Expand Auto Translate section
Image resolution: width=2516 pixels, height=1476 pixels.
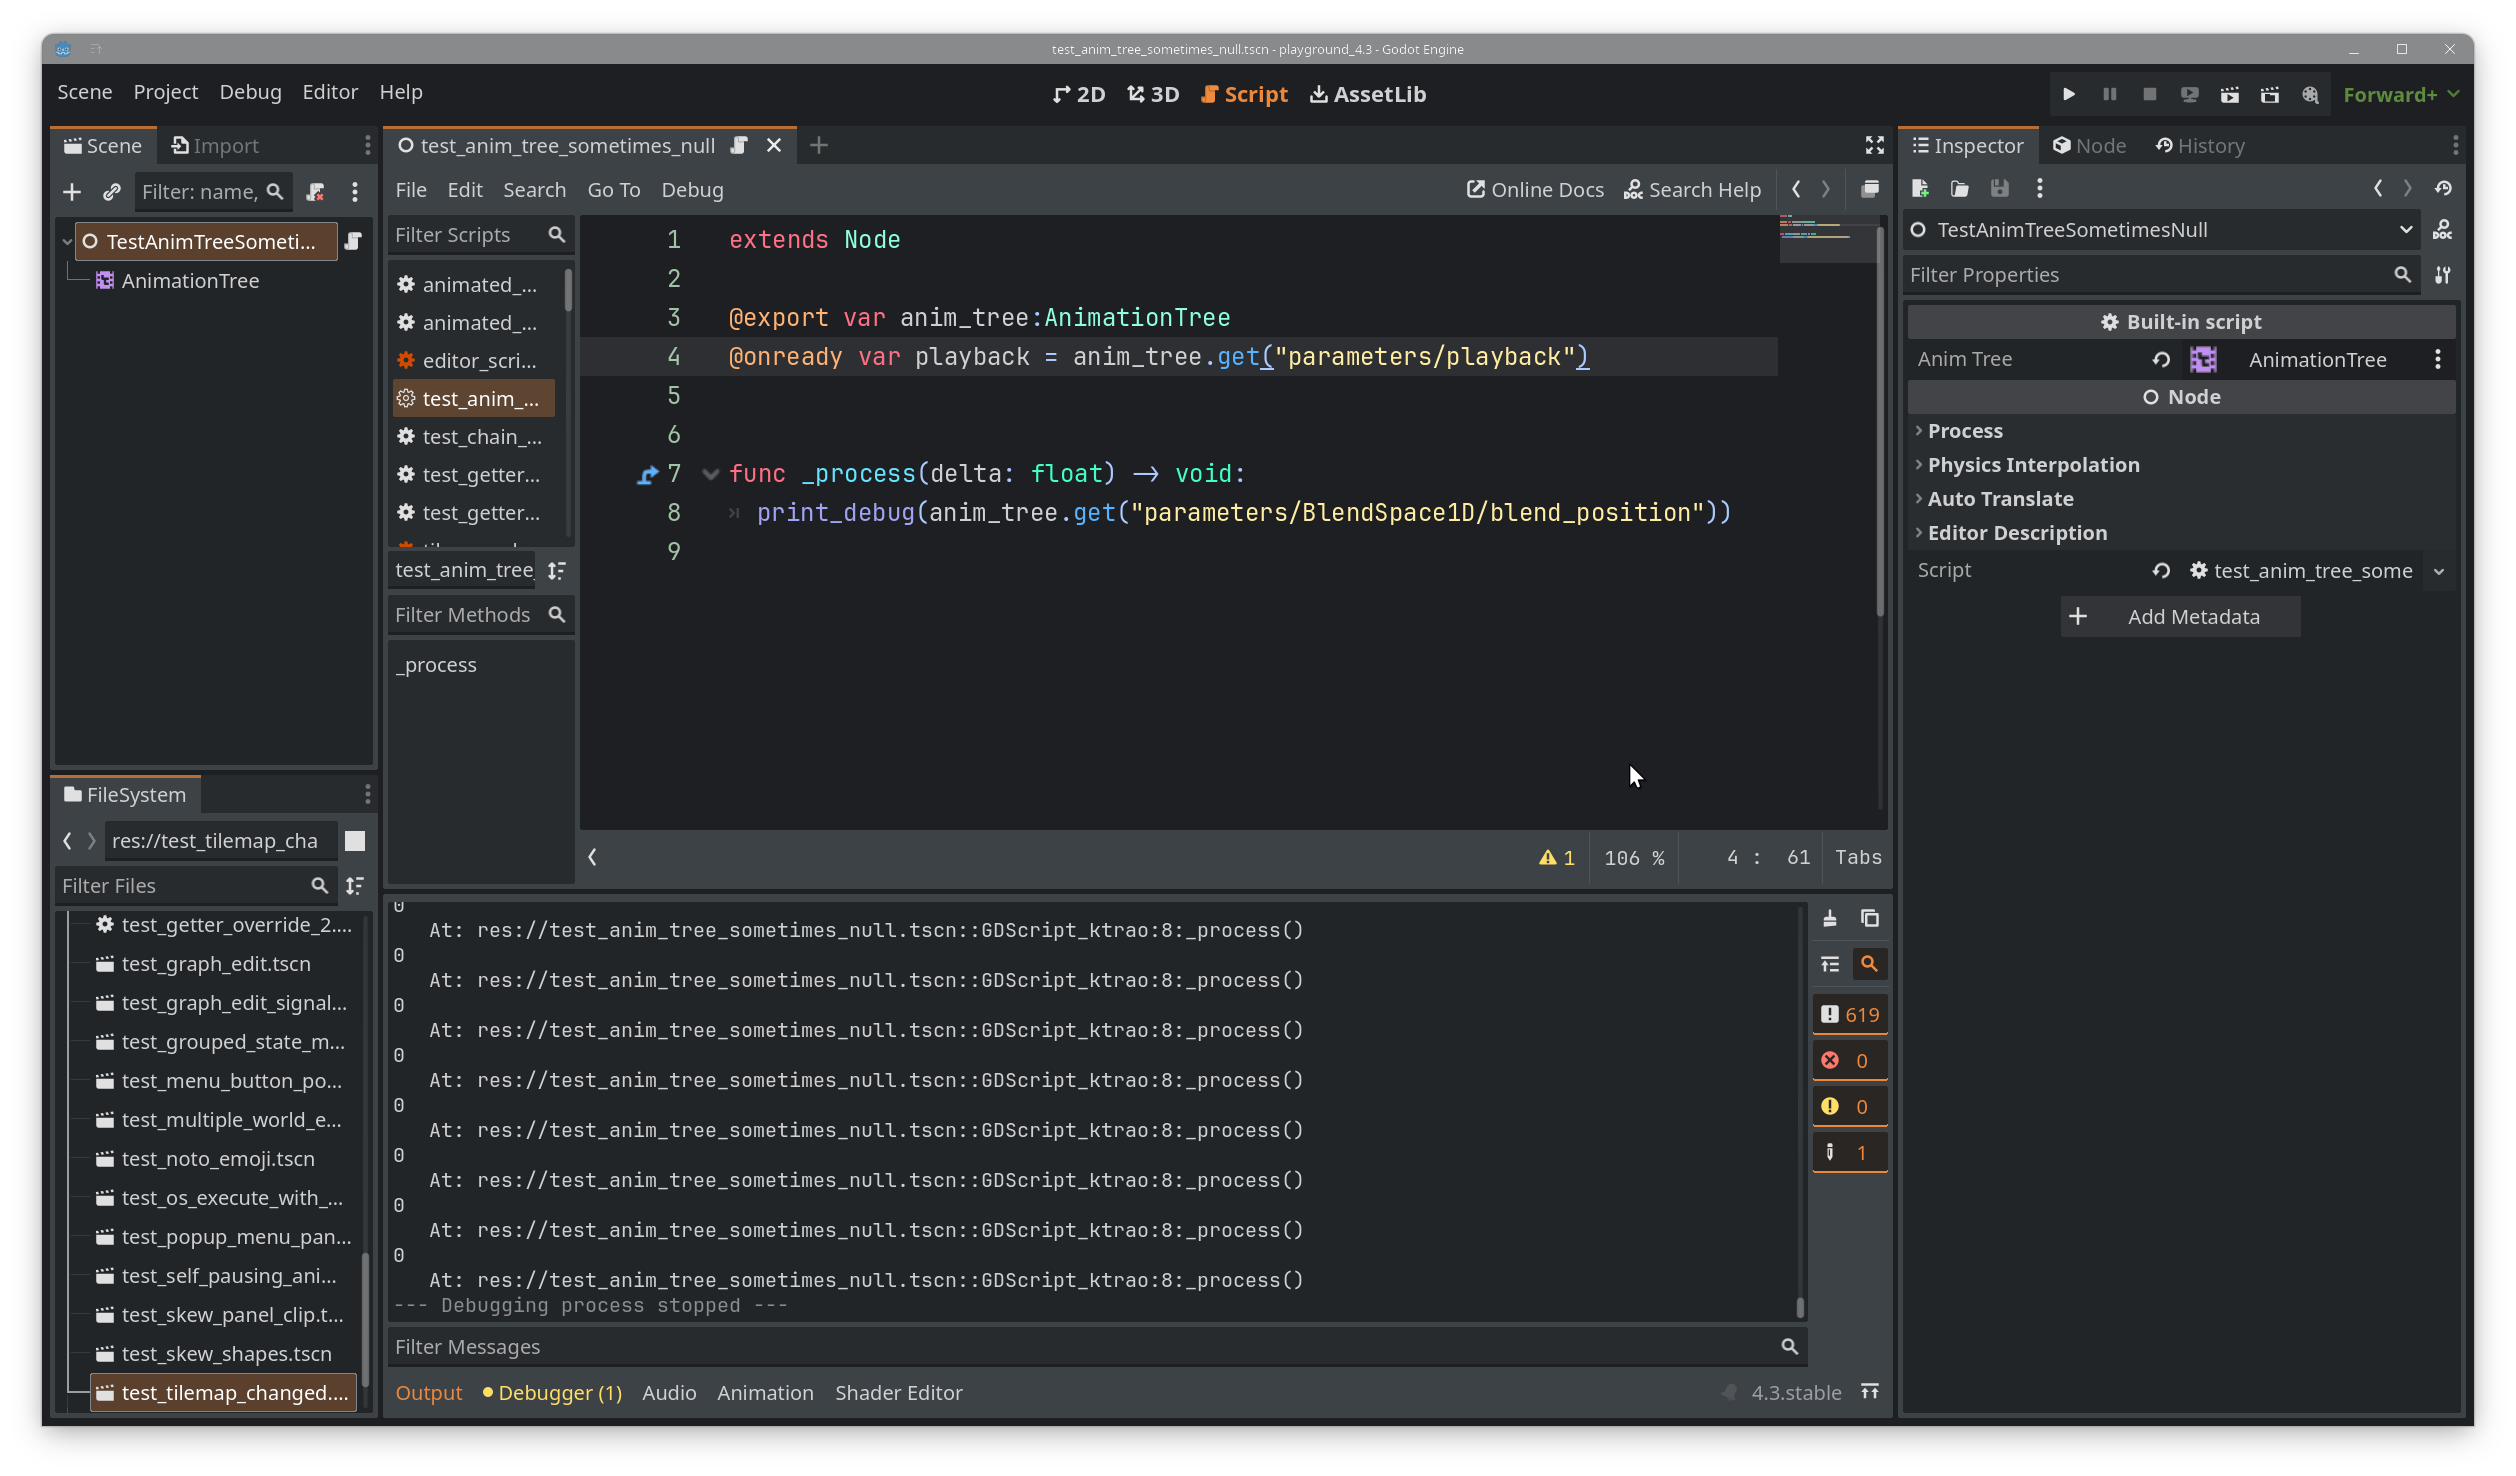click(1999, 499)
